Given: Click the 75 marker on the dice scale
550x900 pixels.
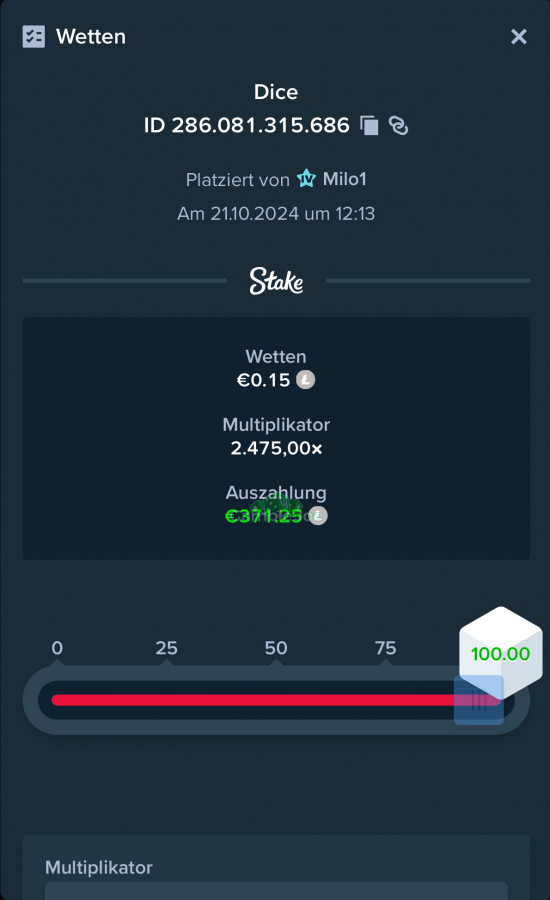Looking at the screenshot, I should click(x=385, y=648).
